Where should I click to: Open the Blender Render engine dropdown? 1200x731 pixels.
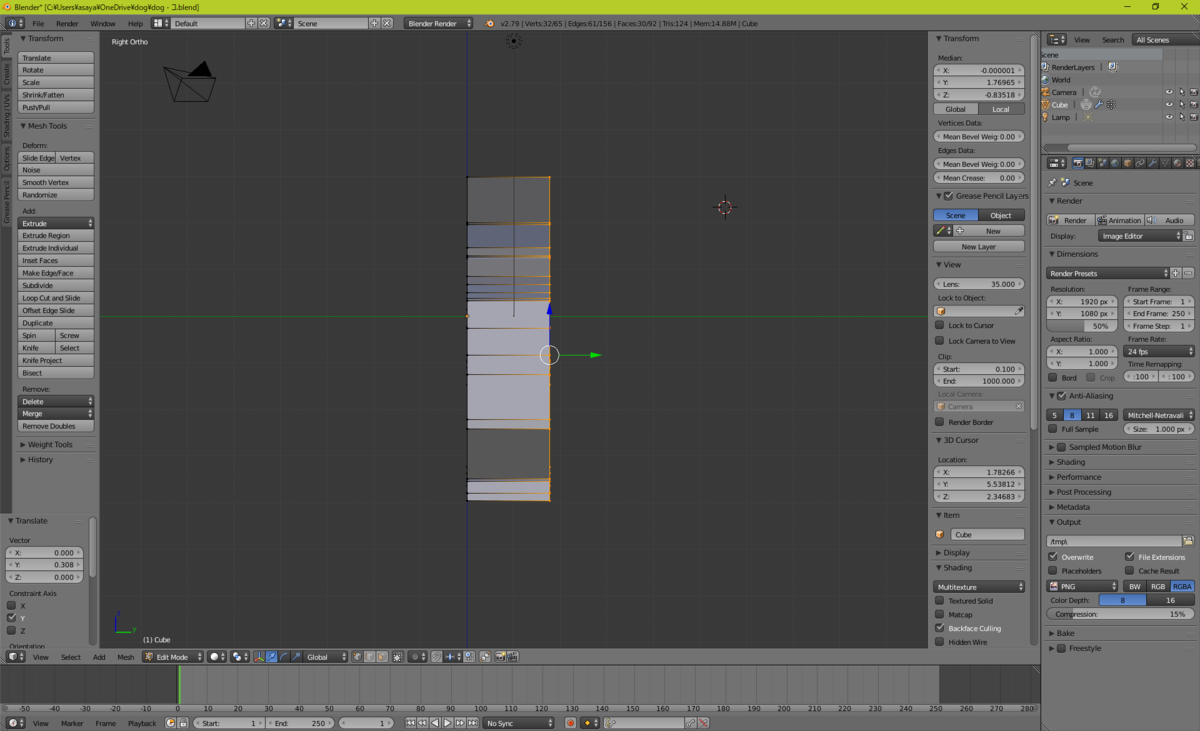tap(439, 23)
